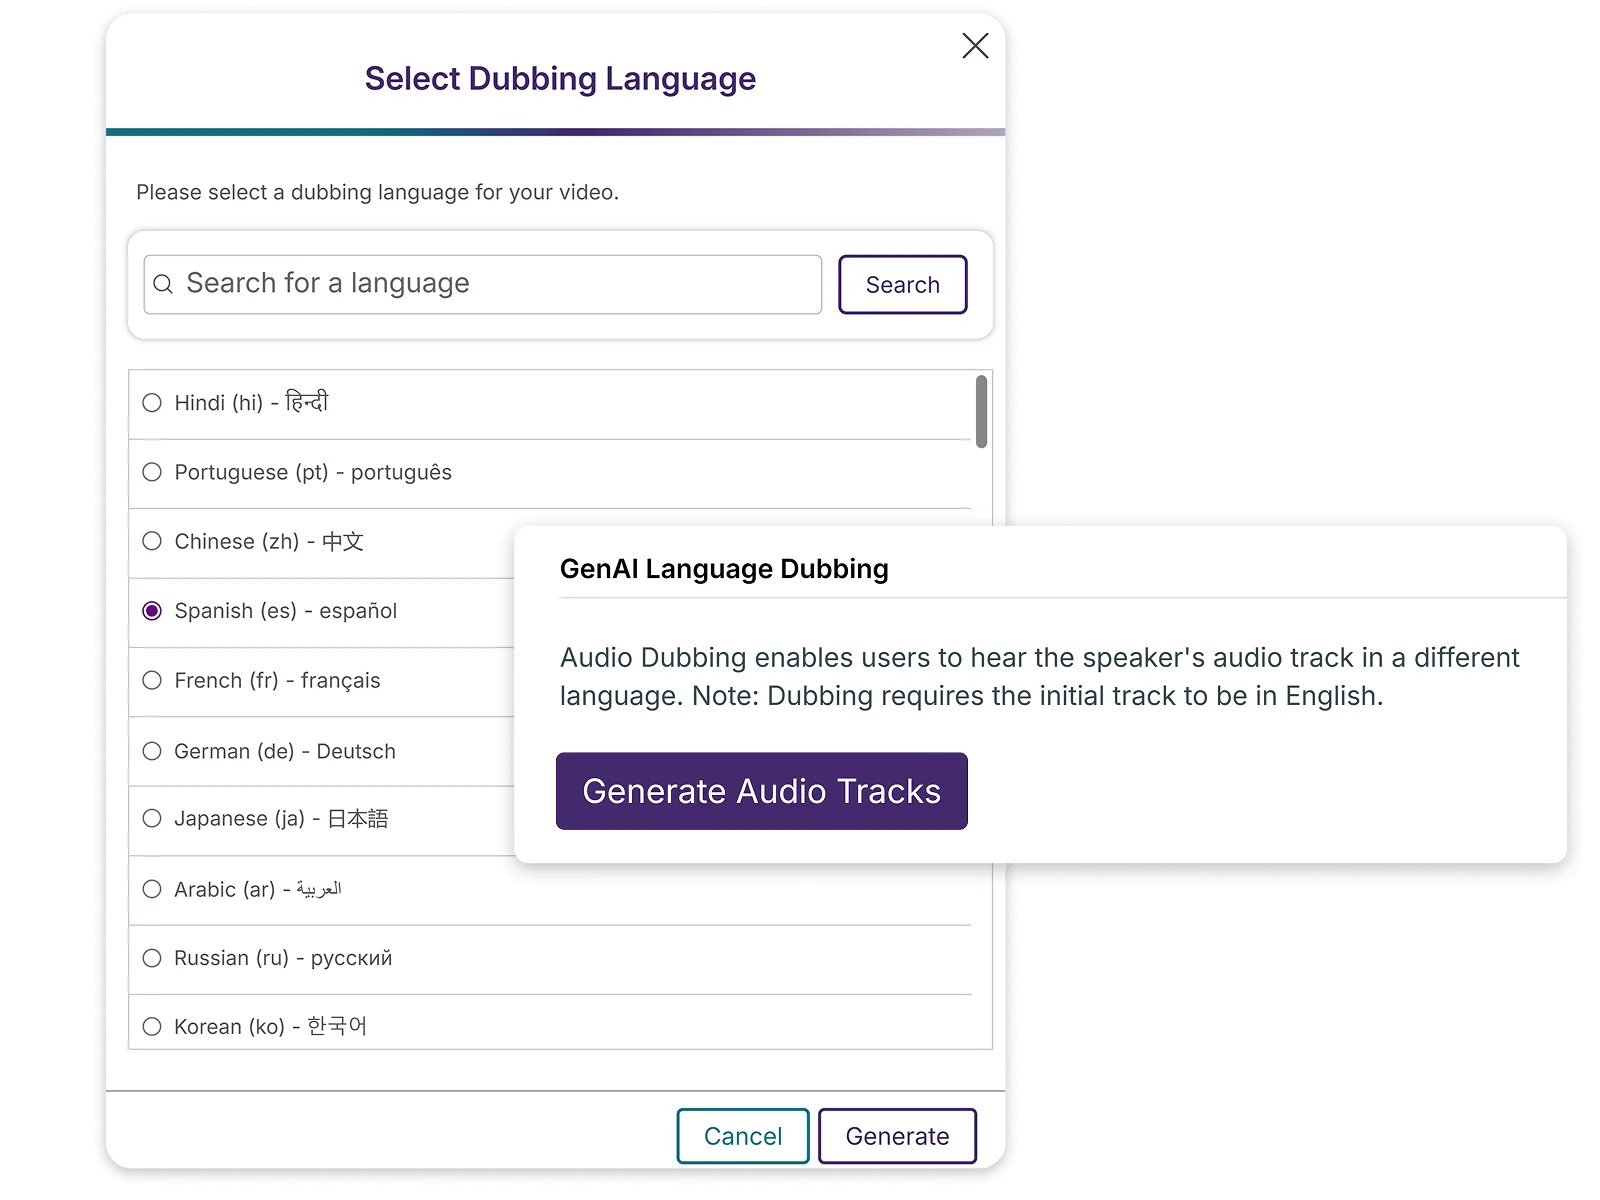Image resolution: width=1600 pixels, height=1200 pixels.
Task: Click the Generate Audio Tracks button
Action: click(761, 791)
